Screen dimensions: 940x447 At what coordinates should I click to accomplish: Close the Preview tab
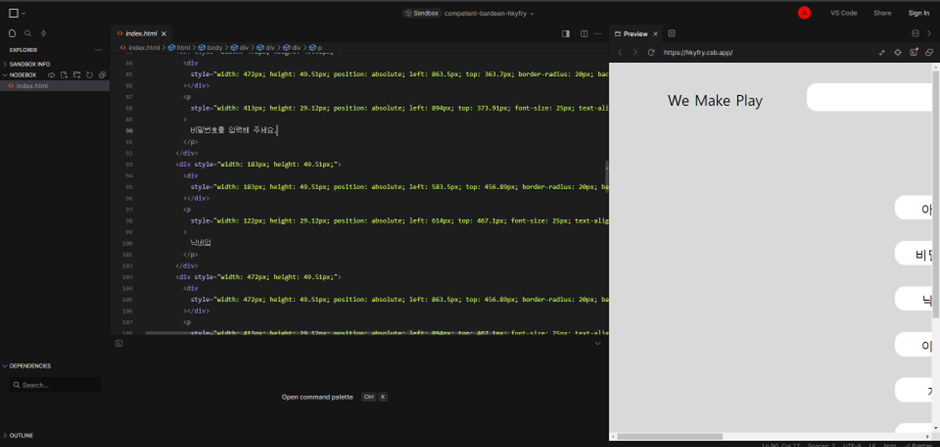(655, 34)
